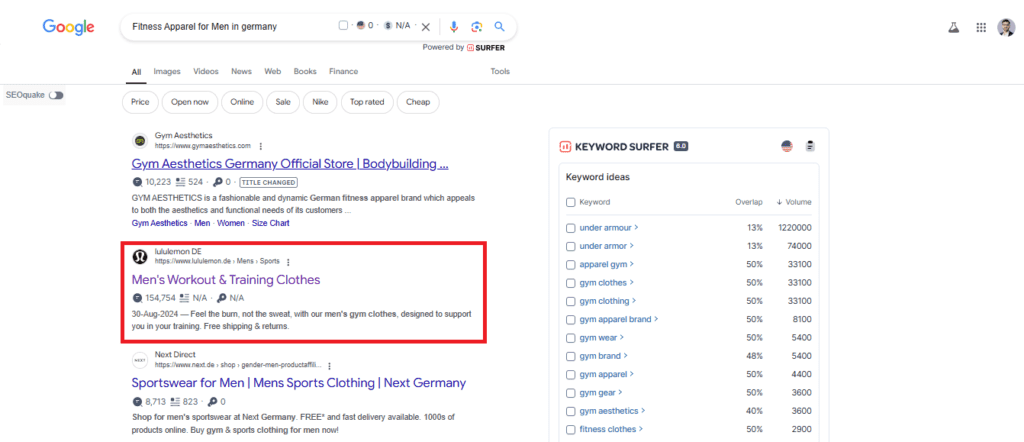Open the Keyword Surfer clipboard icon
Screen dimensions: 1024x442
810,146
